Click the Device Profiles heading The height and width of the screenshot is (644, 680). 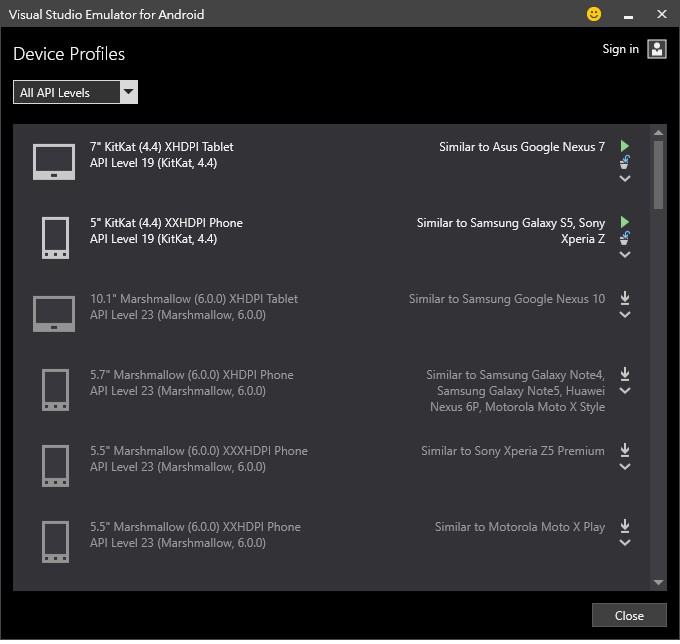point(69,54)
